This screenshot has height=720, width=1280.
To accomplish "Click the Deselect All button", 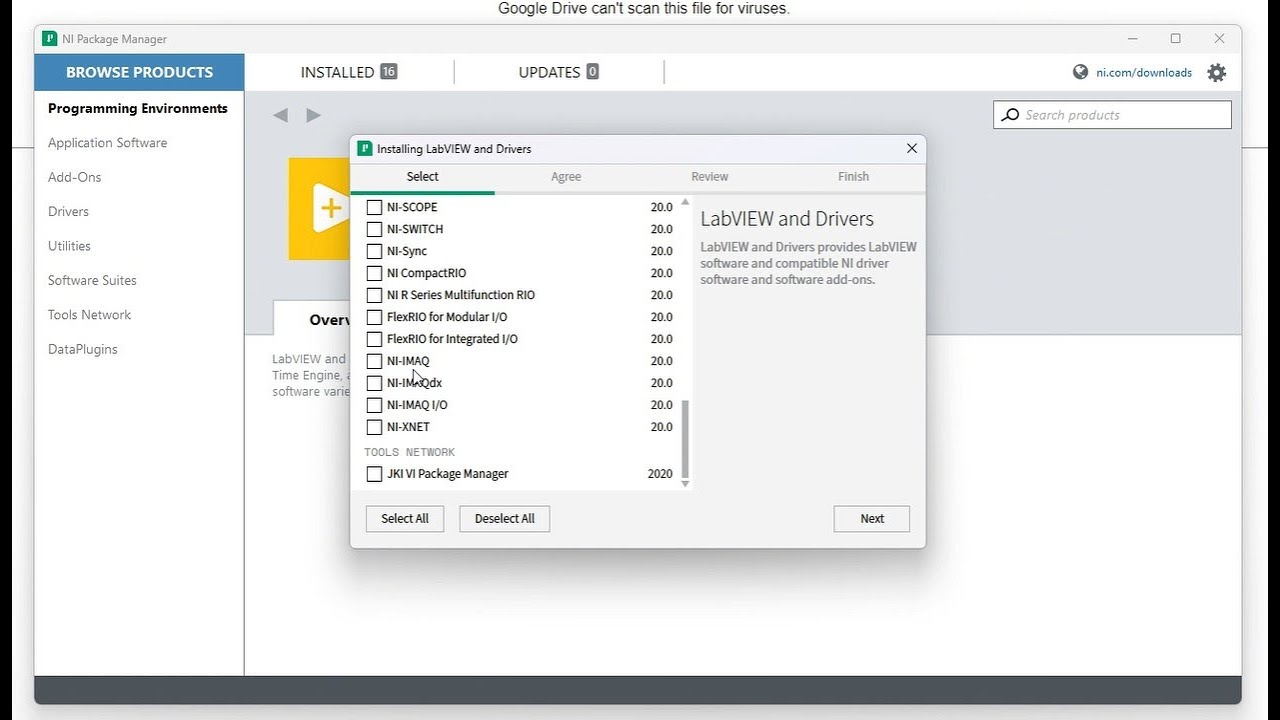I will pos(505,519).
